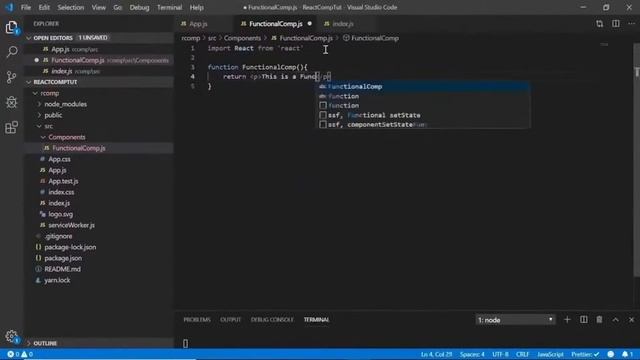Change language mode via JavaScript
Screen dimensions: 640x360
550,354
